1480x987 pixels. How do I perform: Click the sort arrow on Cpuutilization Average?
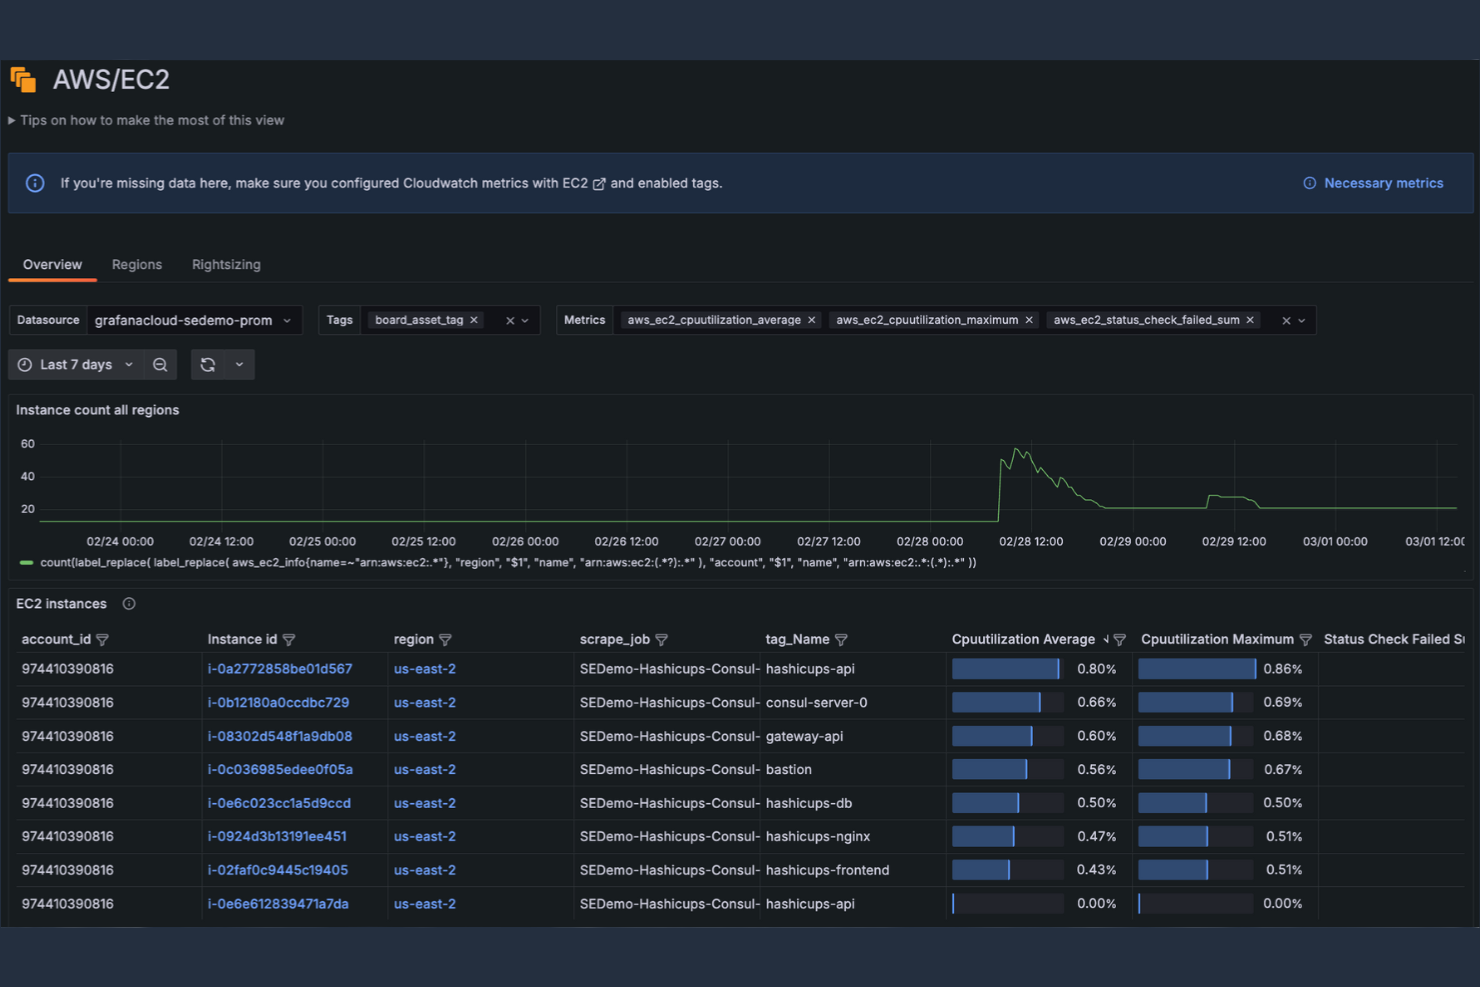(x=1106, y=639)
